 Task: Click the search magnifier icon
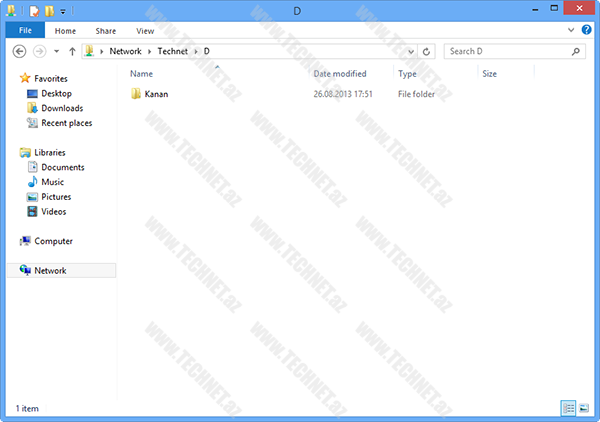(x=576, y=51)
